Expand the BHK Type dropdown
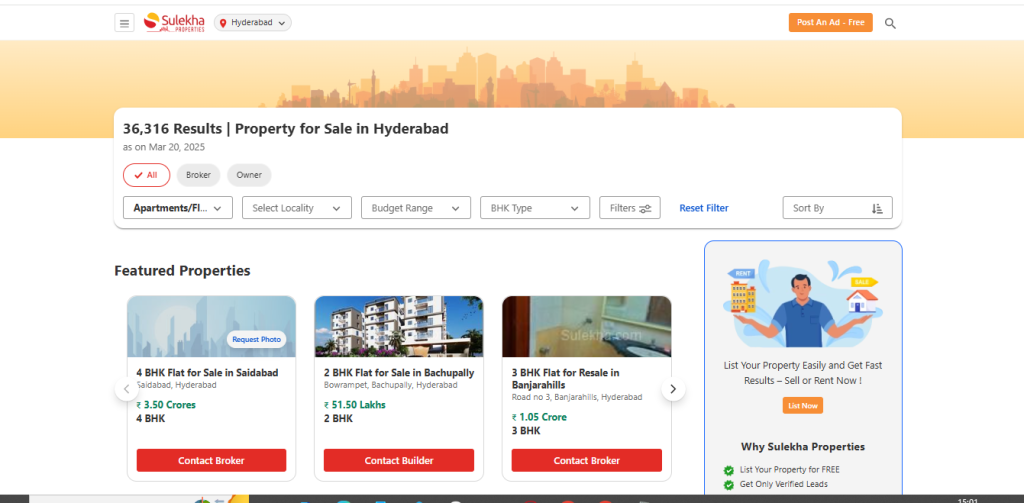The image size is (1024, 503). pos(535,208)
